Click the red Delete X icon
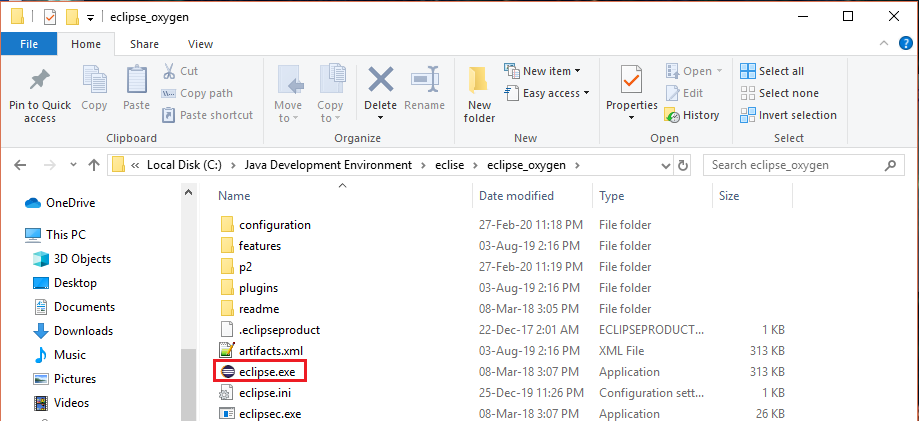Image resolution: width=919 pixels, height=421 pixels. pyautogui.click(x=380, y=79)
